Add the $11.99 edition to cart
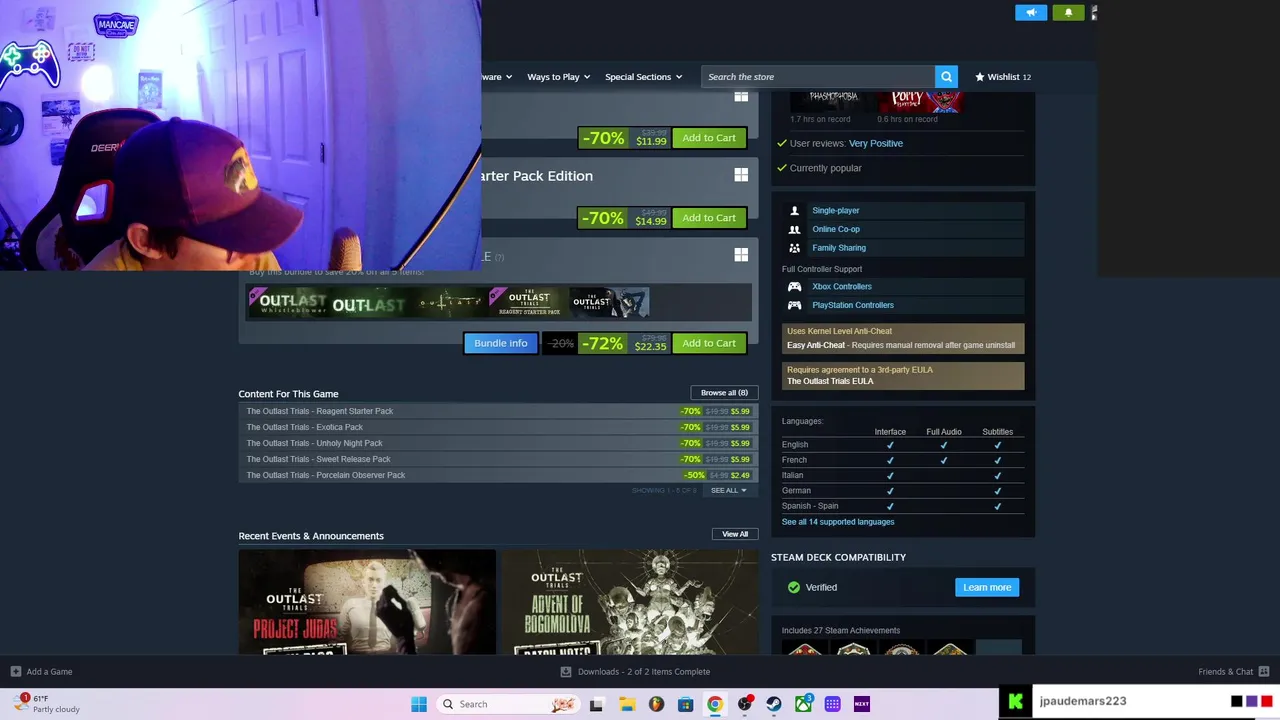The image size is (1280, 720). [x=709, y=138]
